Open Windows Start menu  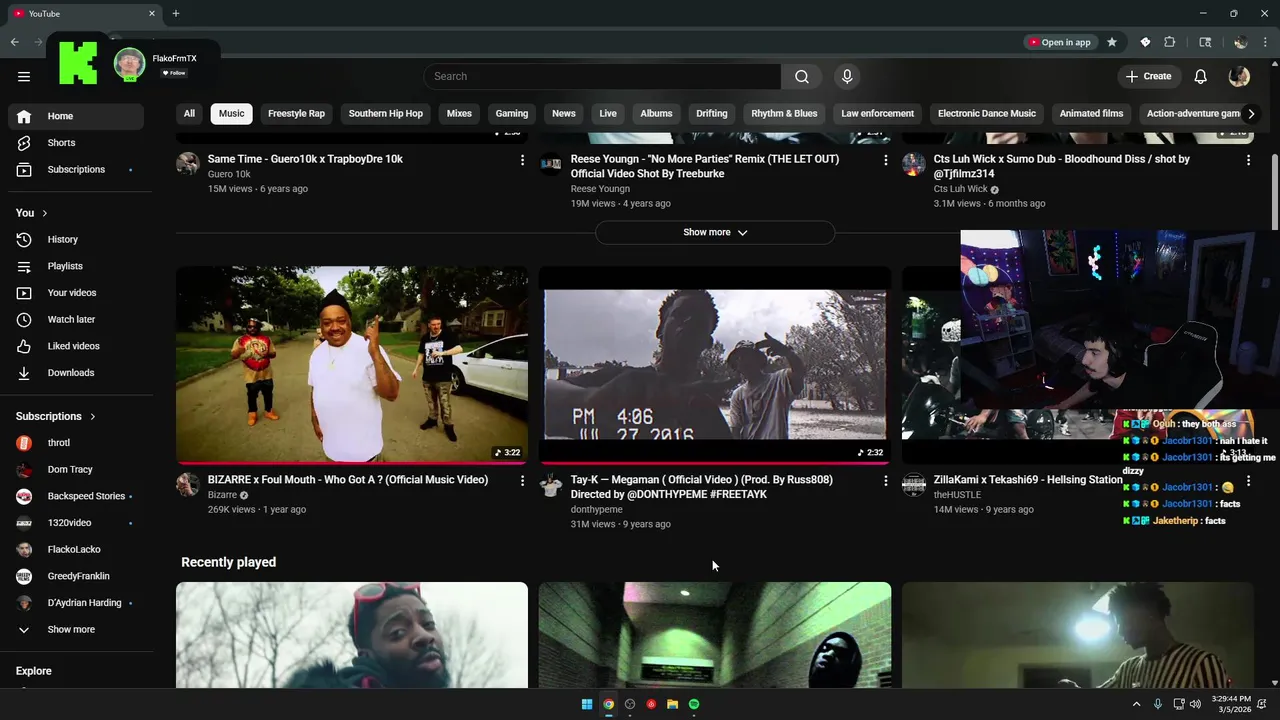tap(587, 704)
